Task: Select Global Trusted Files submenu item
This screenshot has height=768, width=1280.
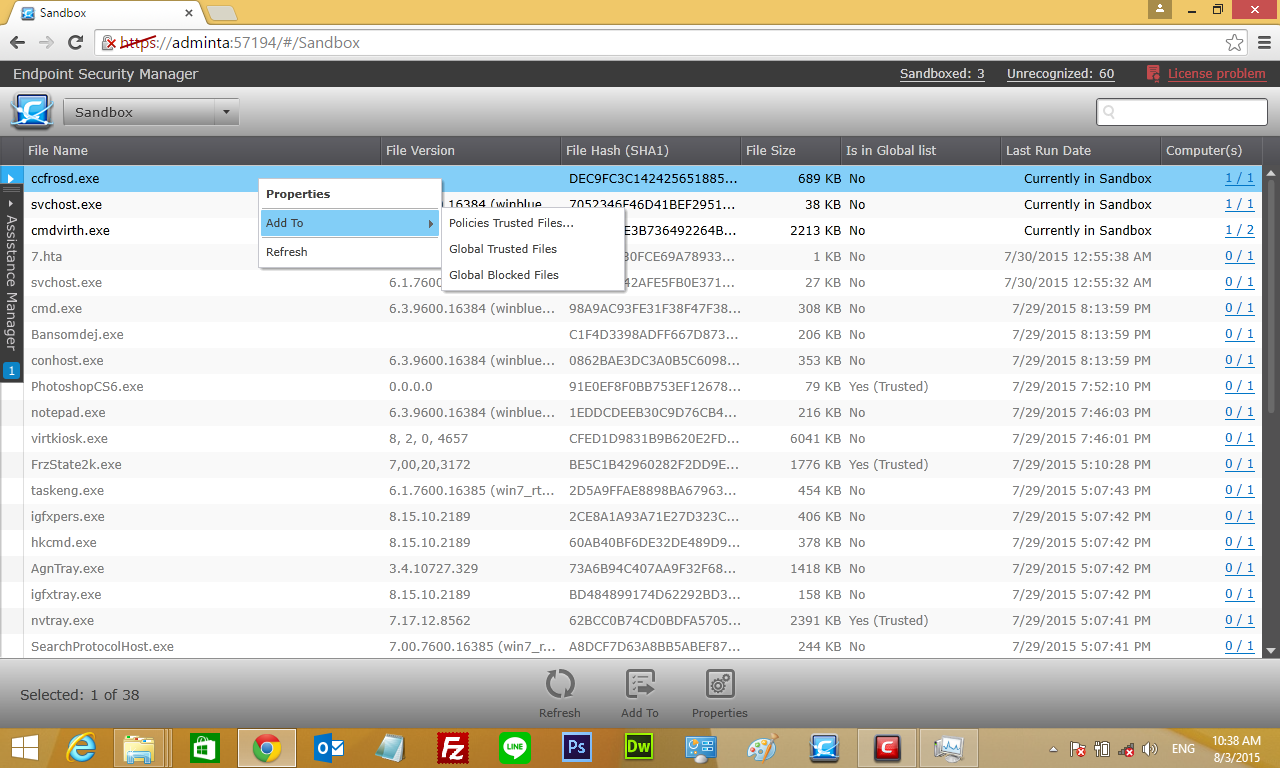Action: pyautogui.click(x=533, y=249)
